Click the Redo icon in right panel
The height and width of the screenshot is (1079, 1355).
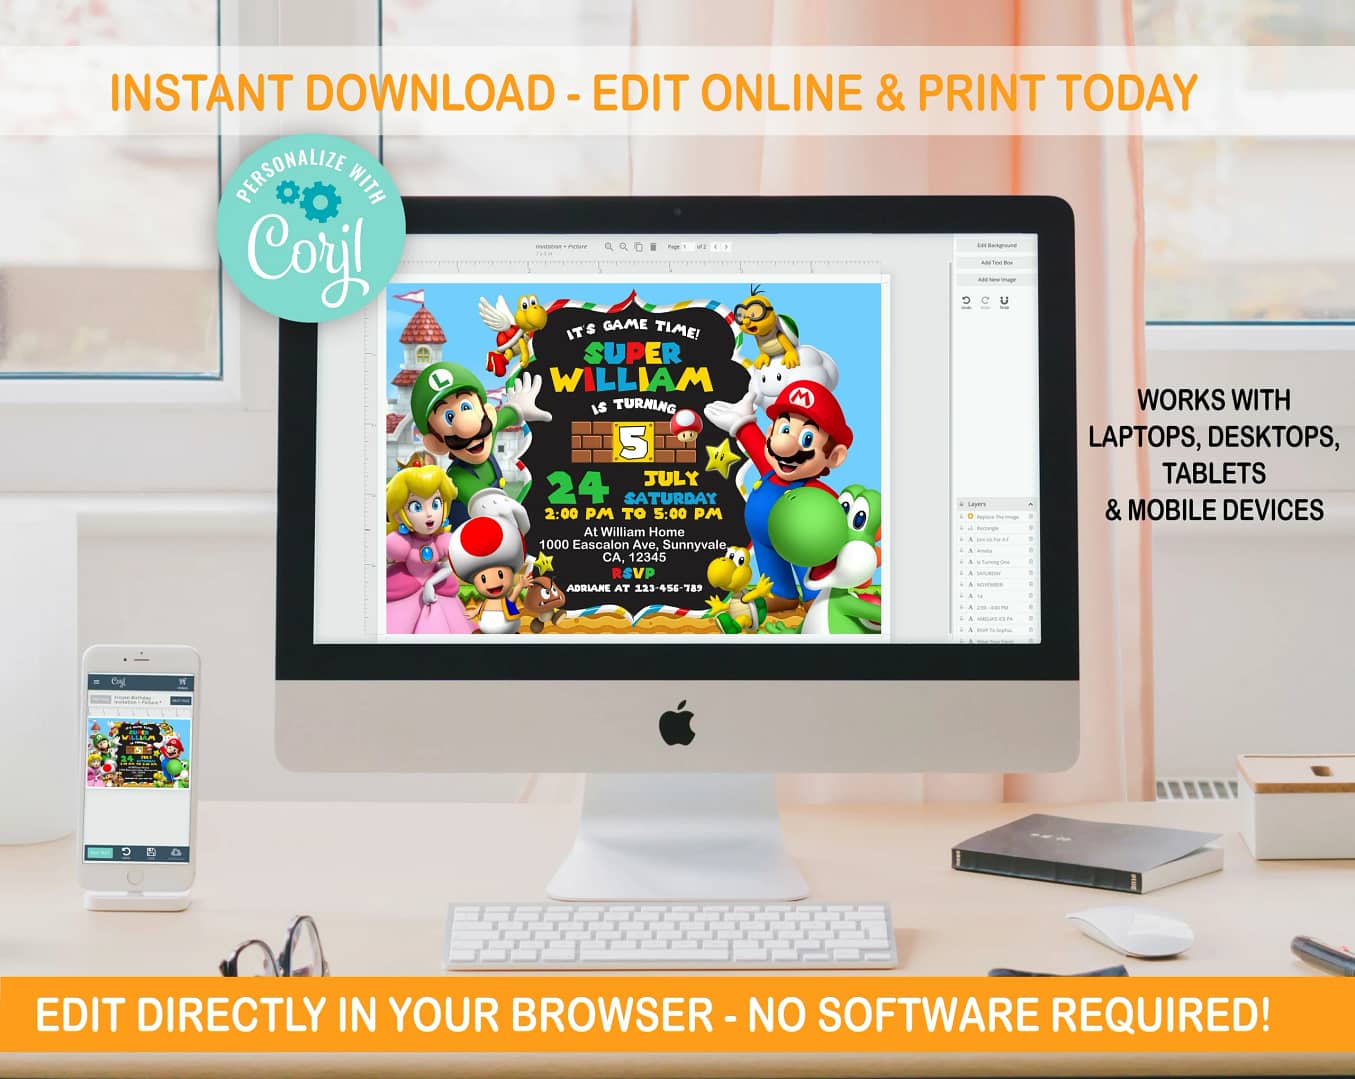985,301
